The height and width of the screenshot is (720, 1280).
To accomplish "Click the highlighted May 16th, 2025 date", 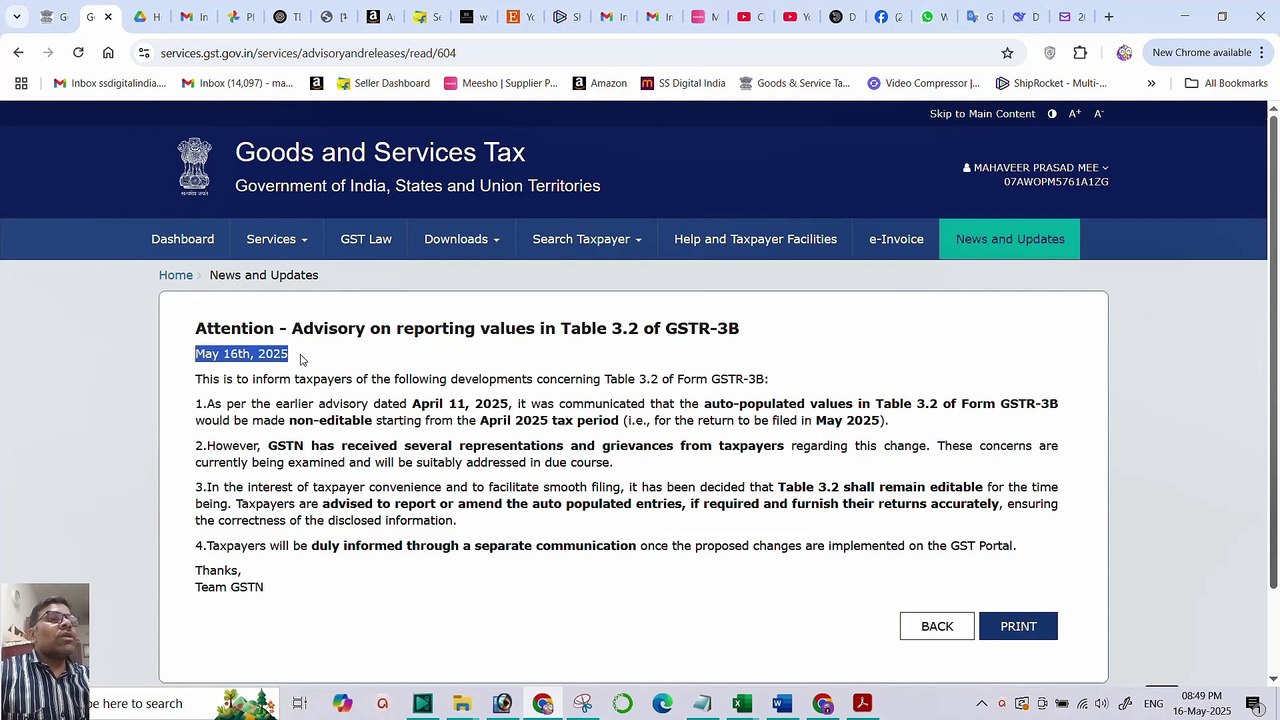I will coord(241,354).
